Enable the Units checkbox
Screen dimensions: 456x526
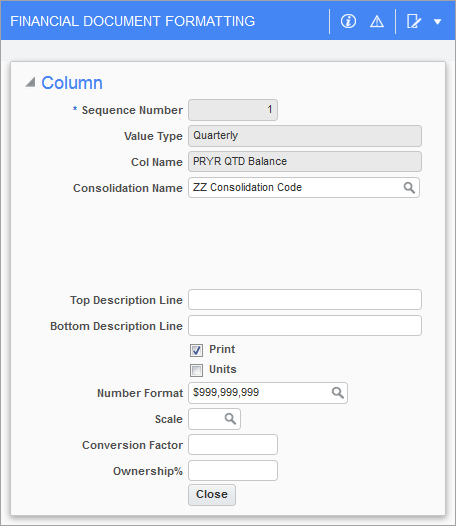196,370
